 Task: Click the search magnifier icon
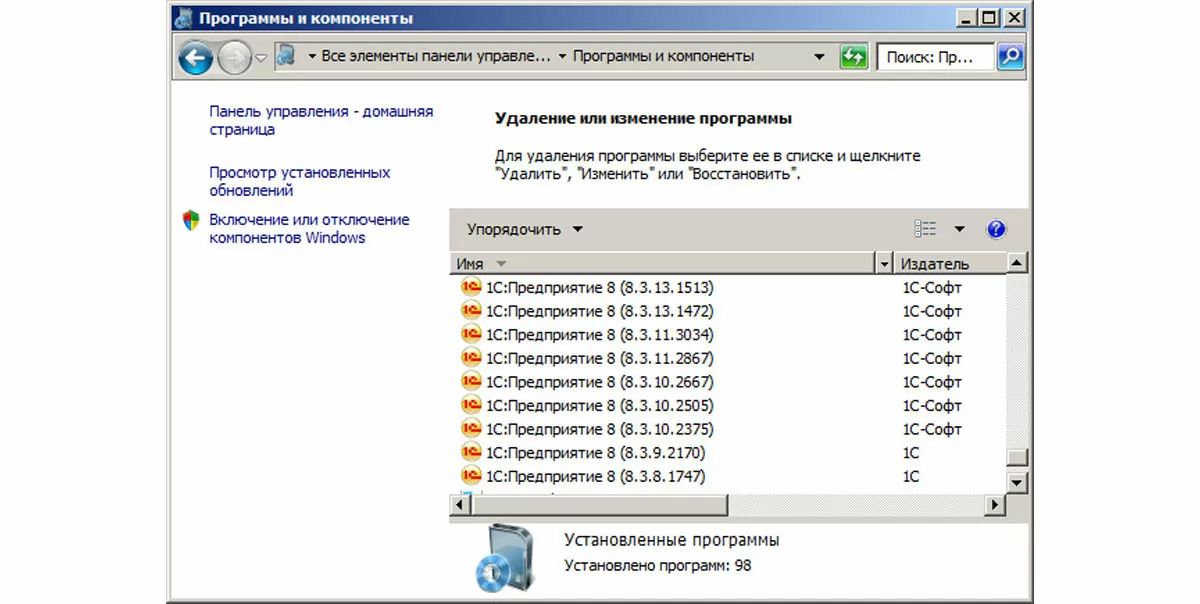point(1011,57)
